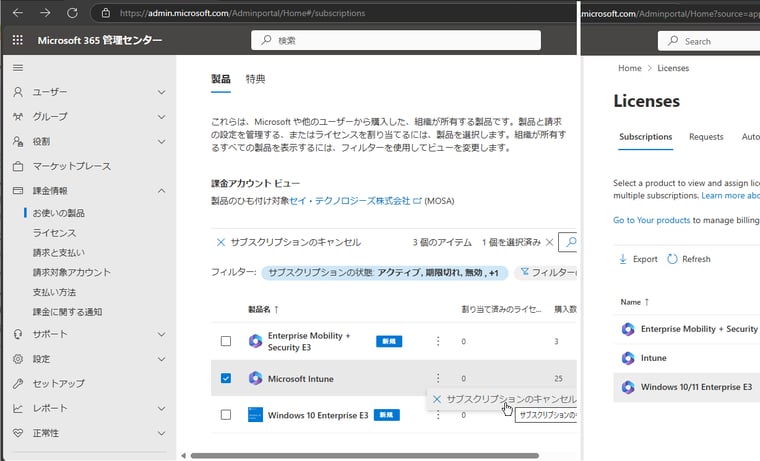Uncheck the Microsoft Intune checkbox

(x=226, y=378)
